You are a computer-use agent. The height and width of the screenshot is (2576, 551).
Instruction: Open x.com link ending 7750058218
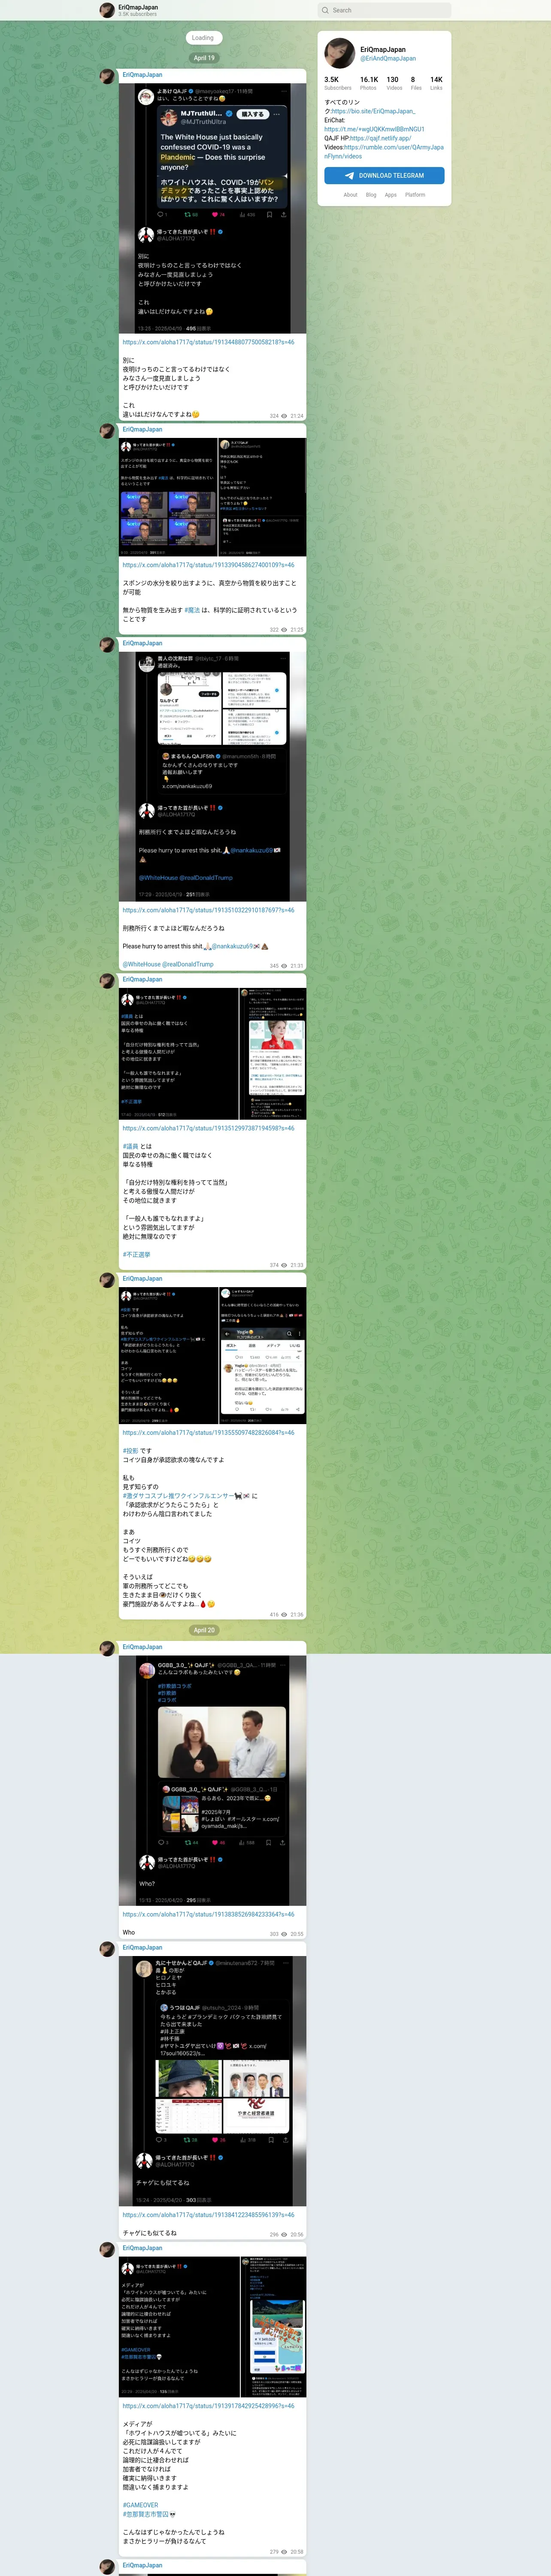tap(208, 342)
